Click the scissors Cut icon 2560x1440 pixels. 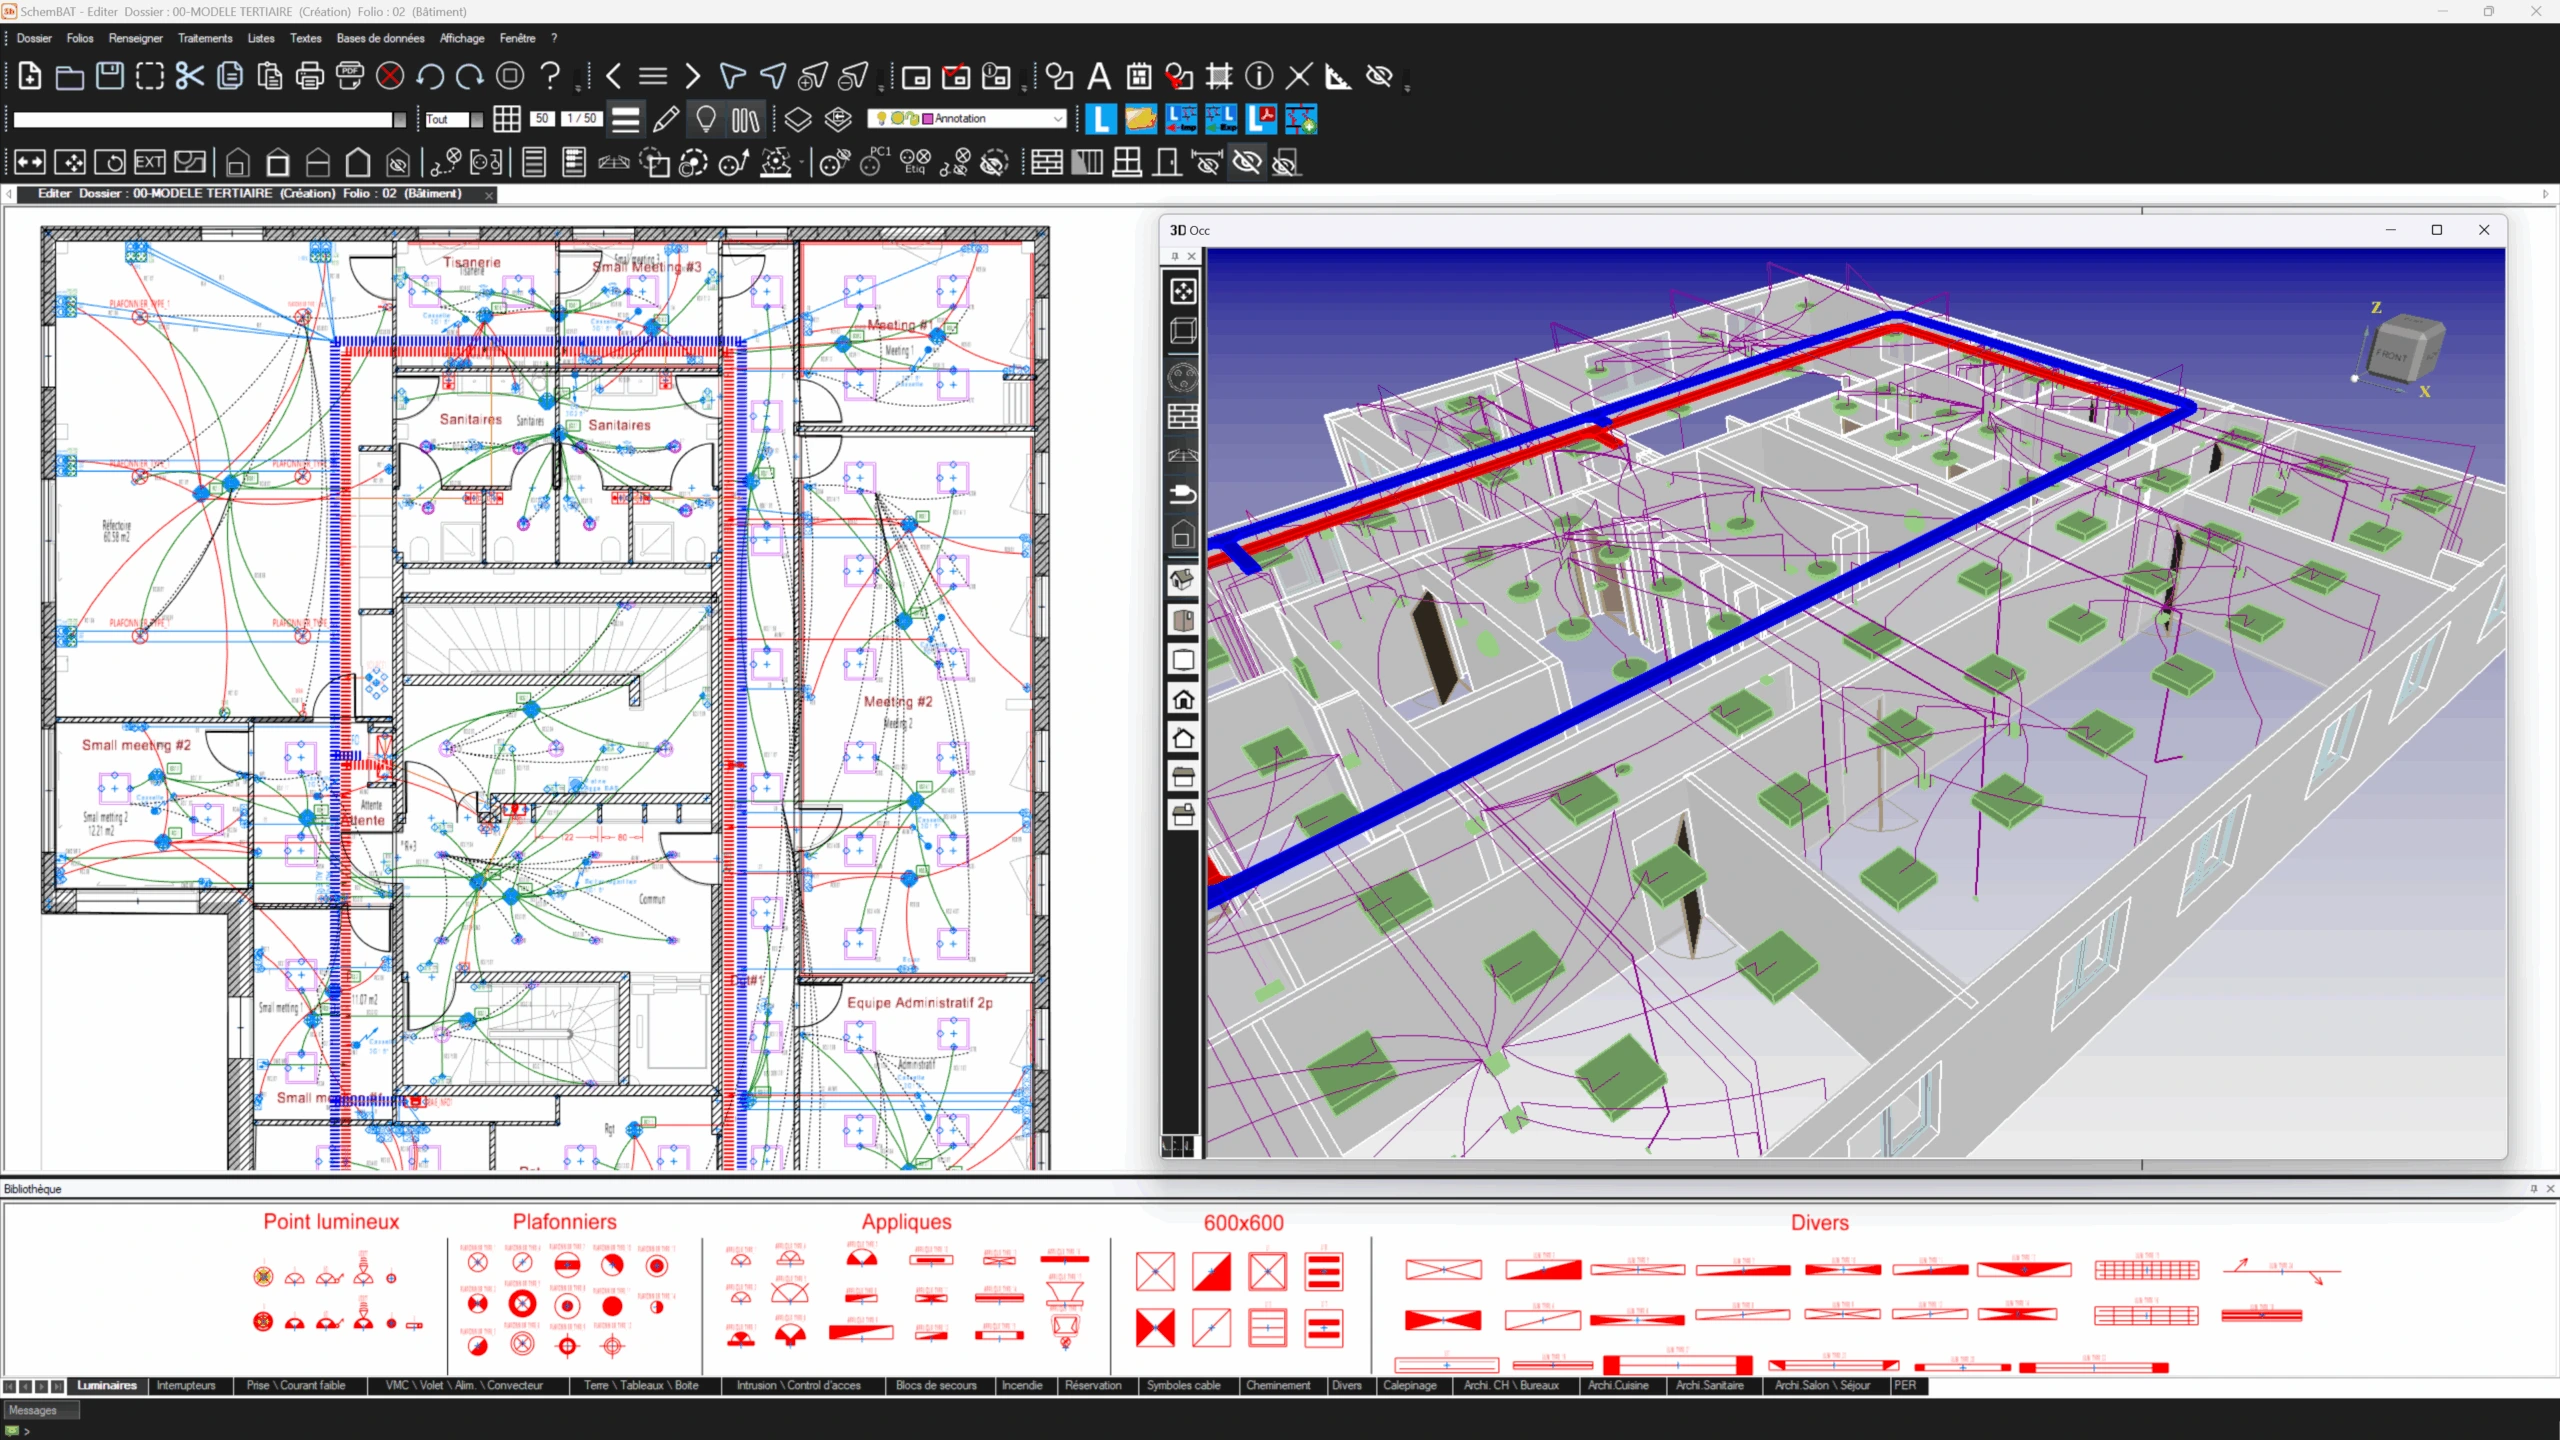click(x=189, y=76)
